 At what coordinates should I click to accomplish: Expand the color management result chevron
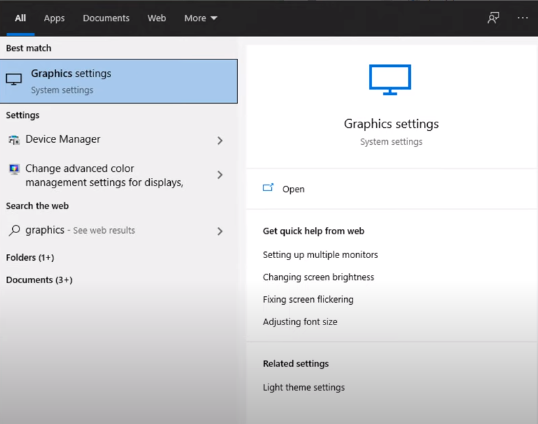pos(220,175)
